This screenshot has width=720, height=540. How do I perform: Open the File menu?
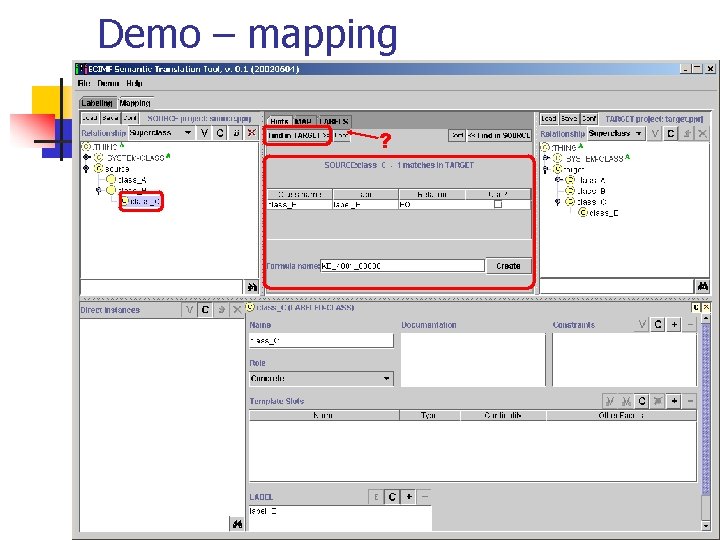point(84,83)
